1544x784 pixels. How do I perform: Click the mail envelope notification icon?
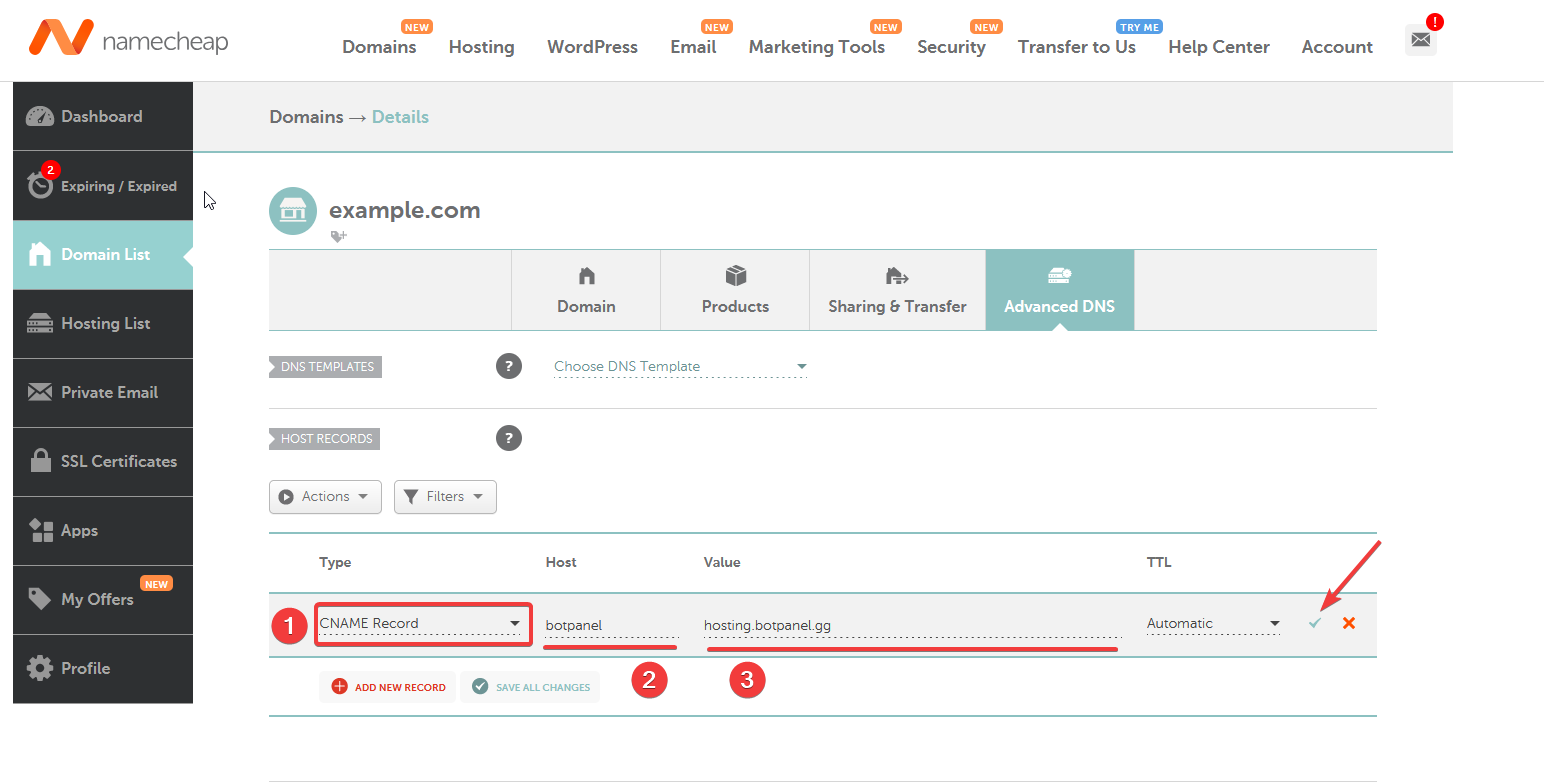[1420, 40]
